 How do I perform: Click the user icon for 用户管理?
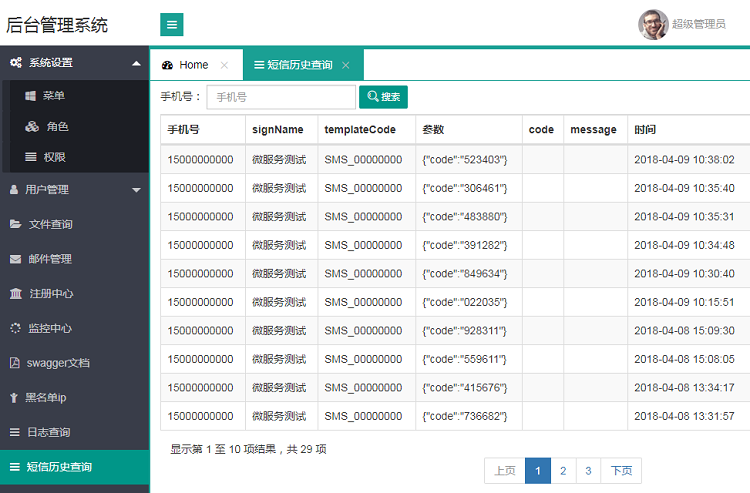click(14, 189)
